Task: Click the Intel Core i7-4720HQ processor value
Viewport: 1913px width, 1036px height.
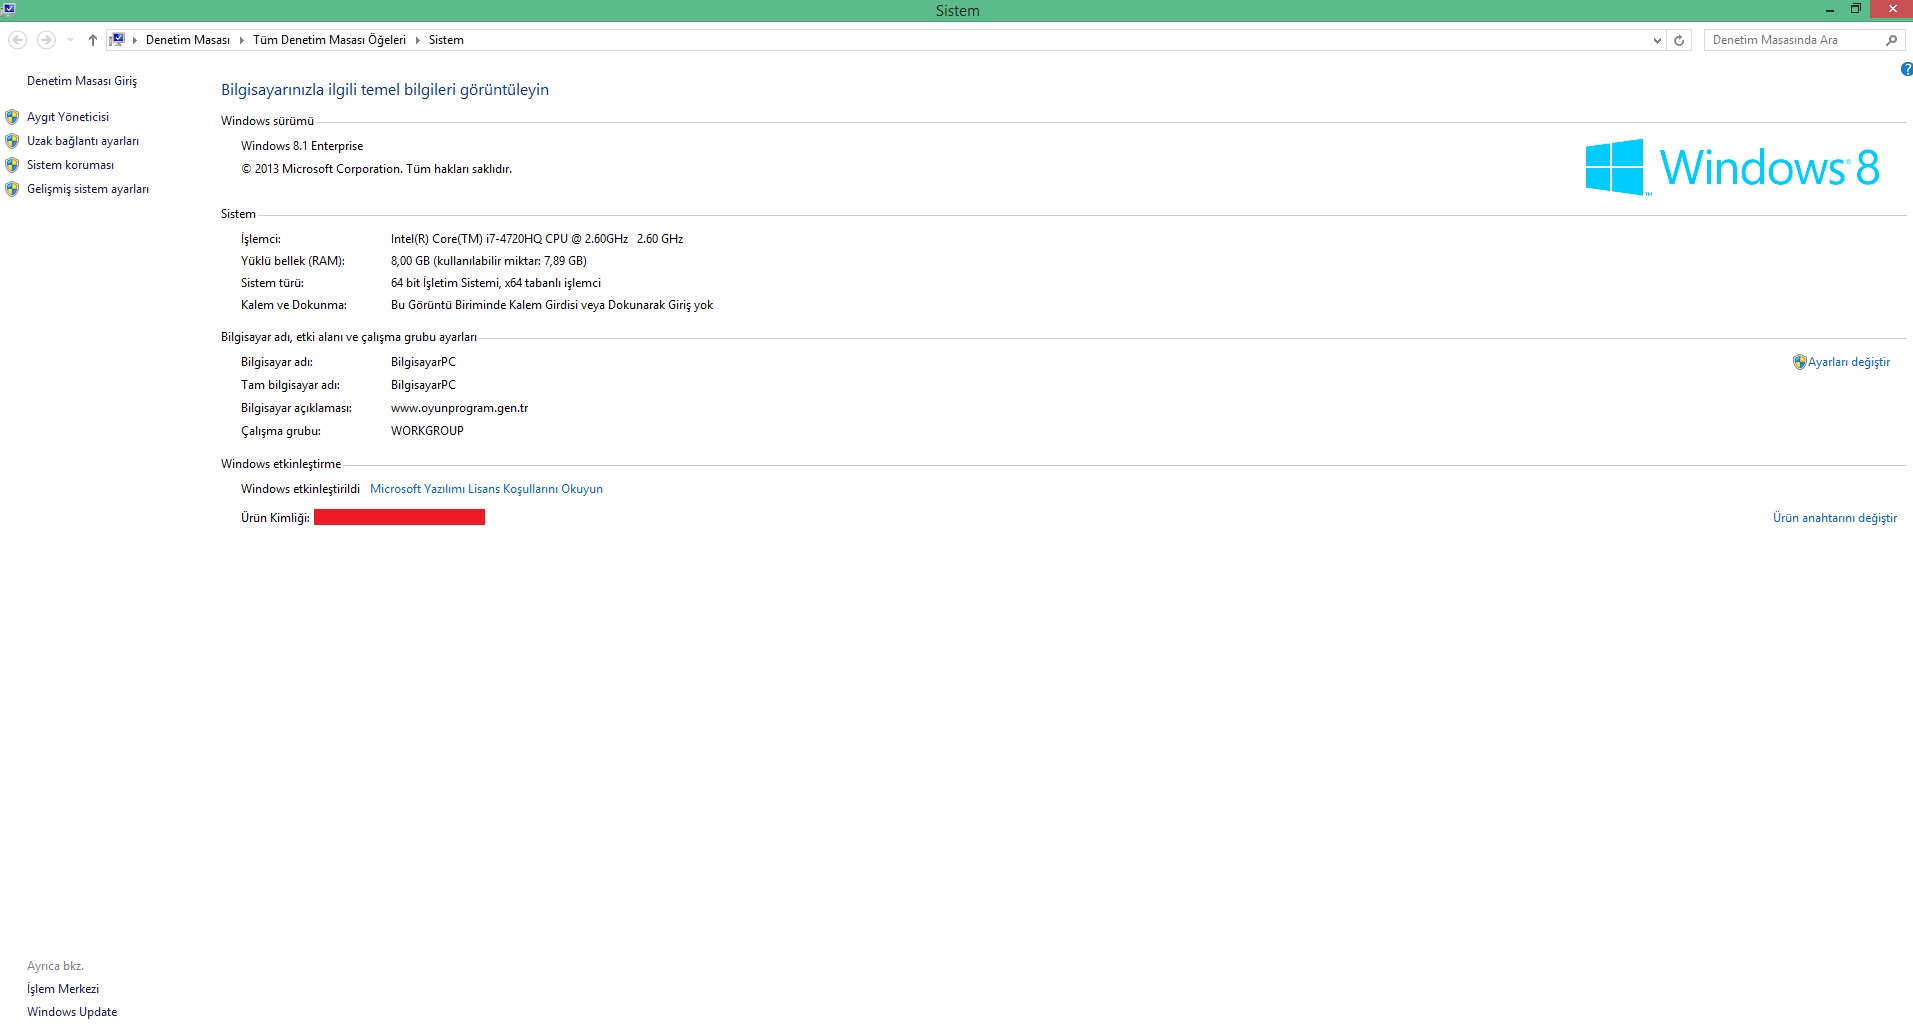Action: point(537,239)
